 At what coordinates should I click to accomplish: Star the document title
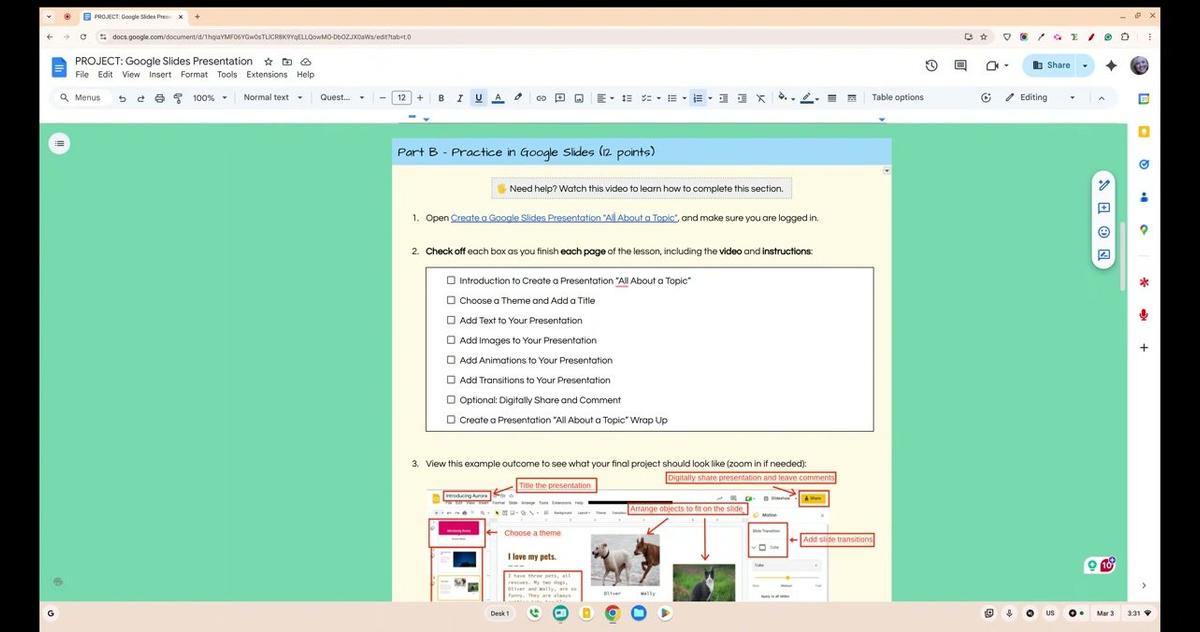268,62
